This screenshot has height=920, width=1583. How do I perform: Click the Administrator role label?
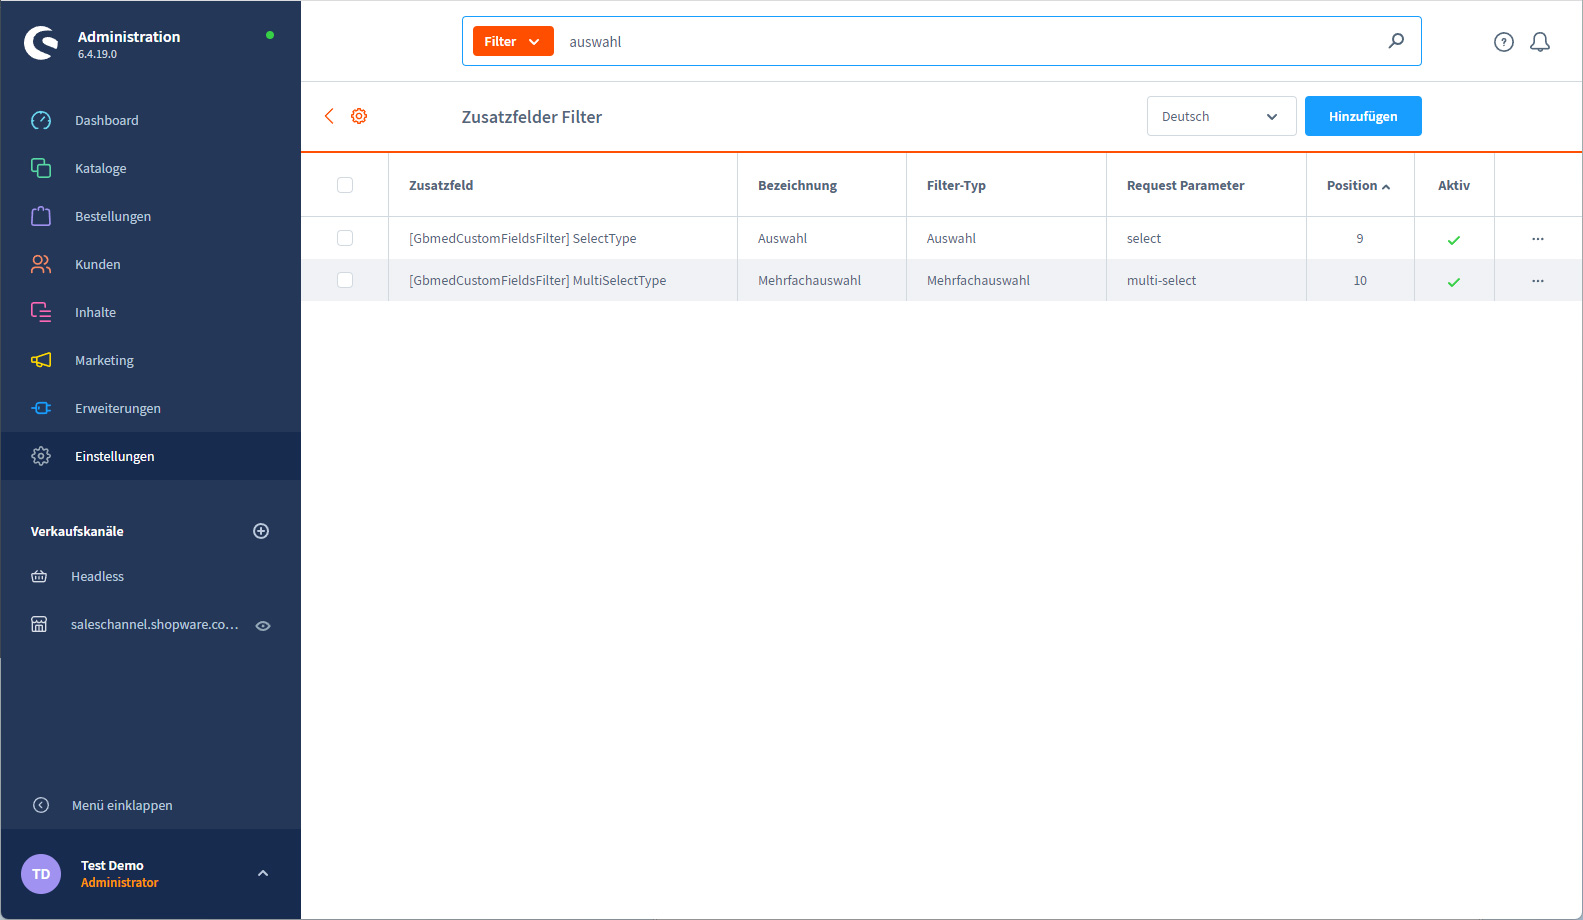pyautogui.click(x=120, y=882)
